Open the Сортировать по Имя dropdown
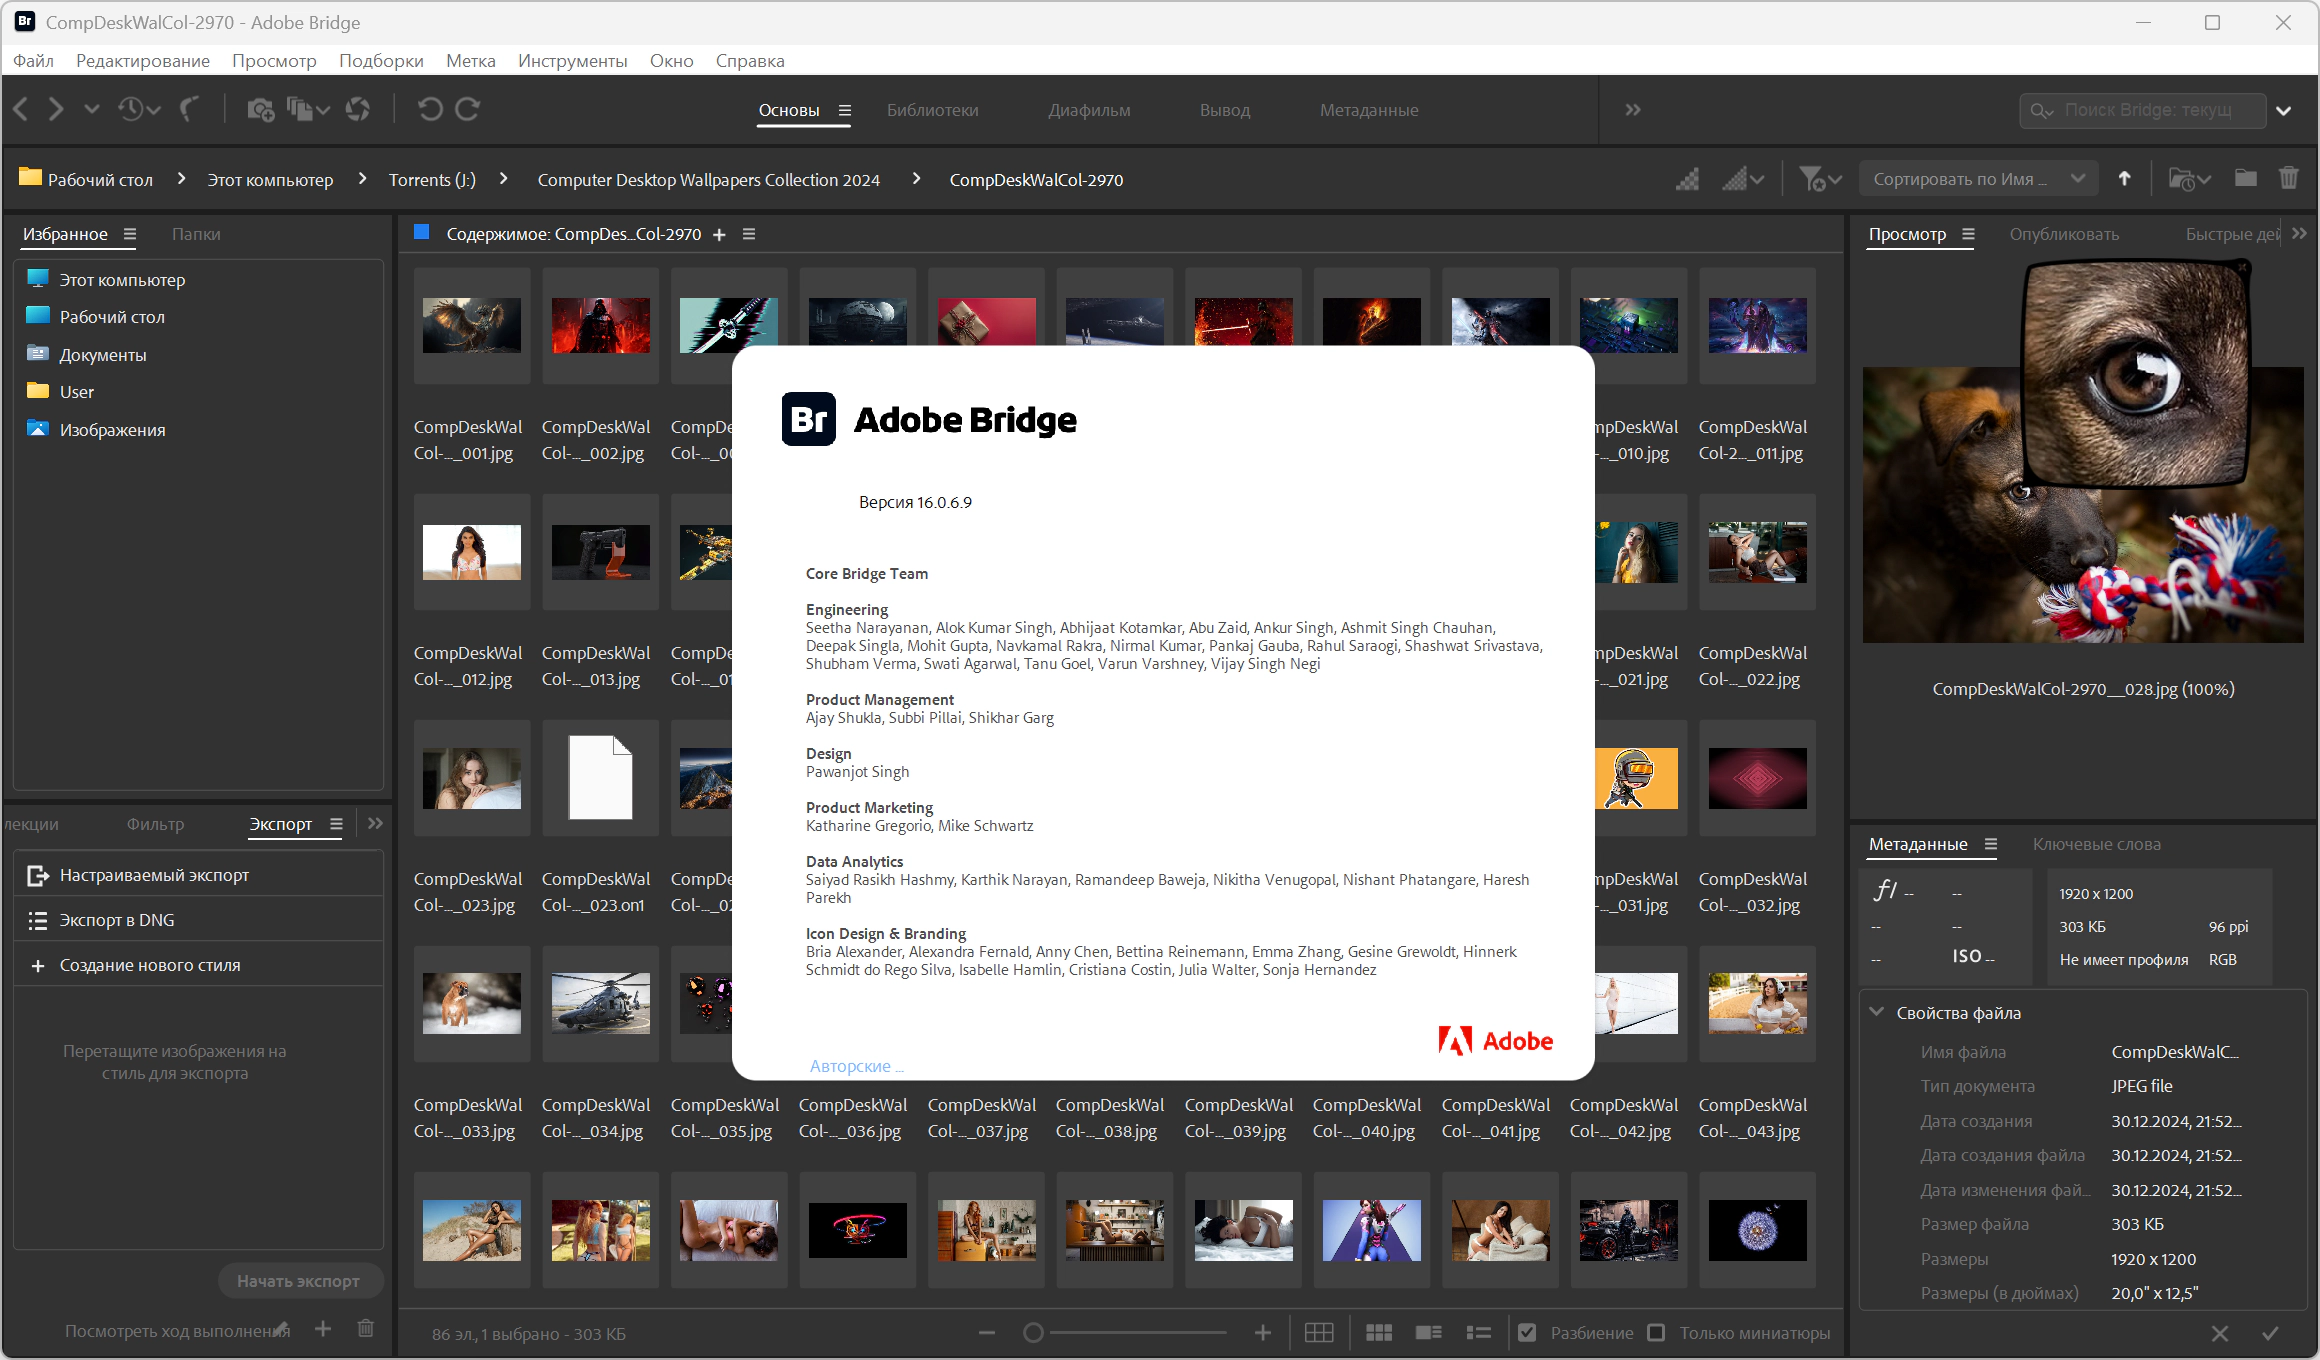 tap(1979, 179)
